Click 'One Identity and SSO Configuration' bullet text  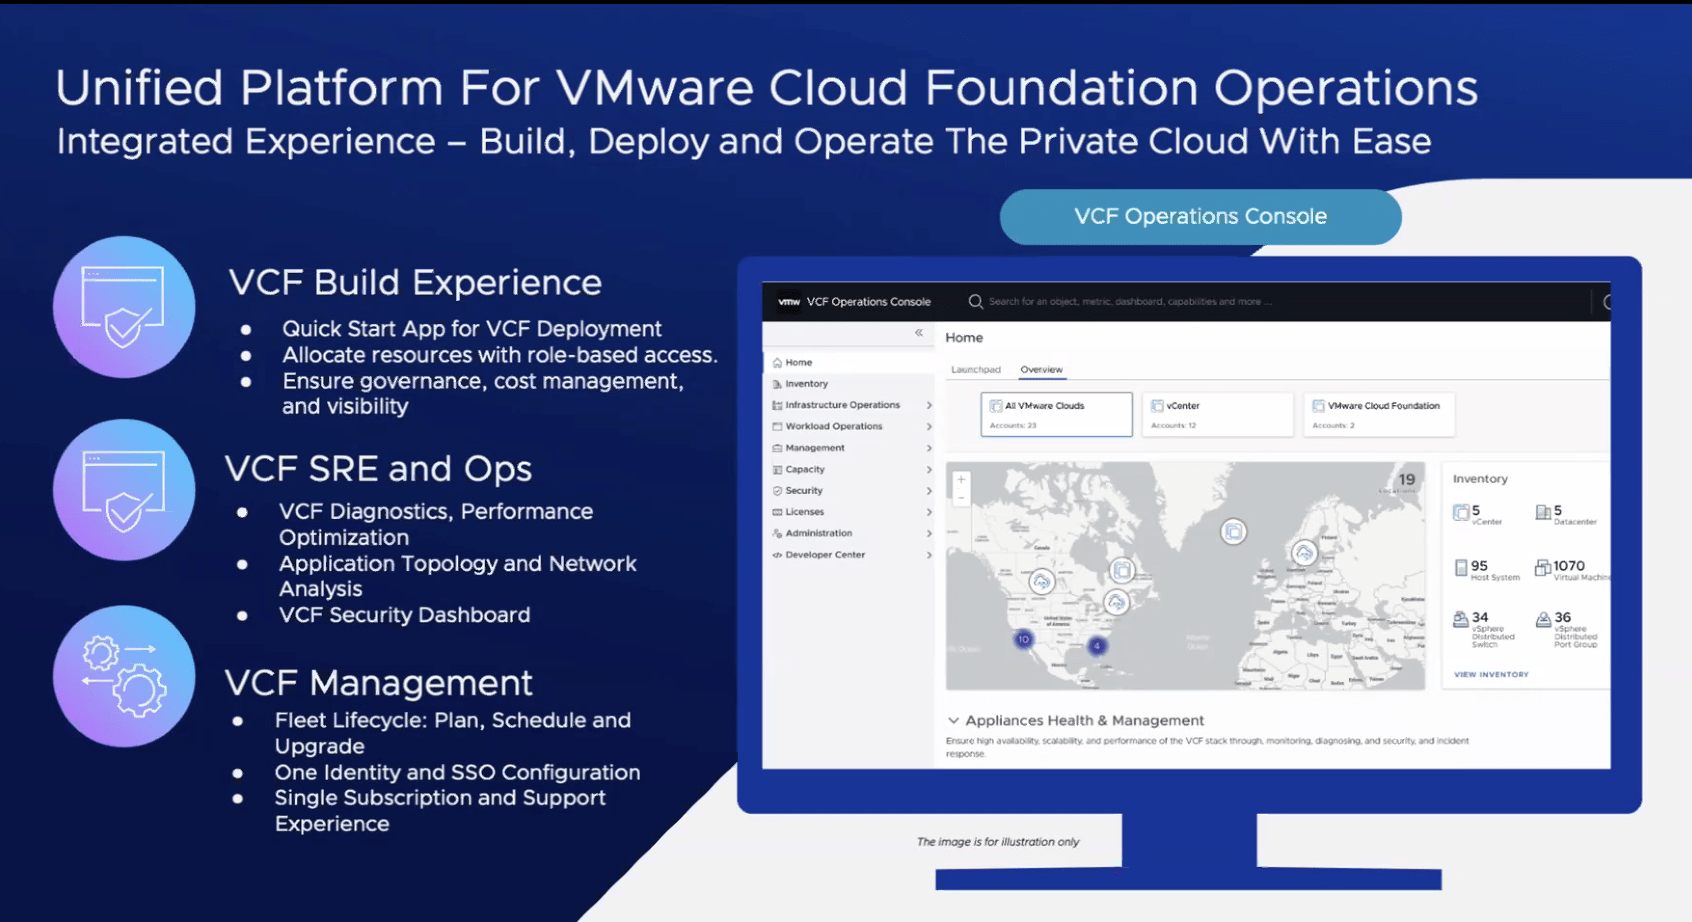pos(457,772)
